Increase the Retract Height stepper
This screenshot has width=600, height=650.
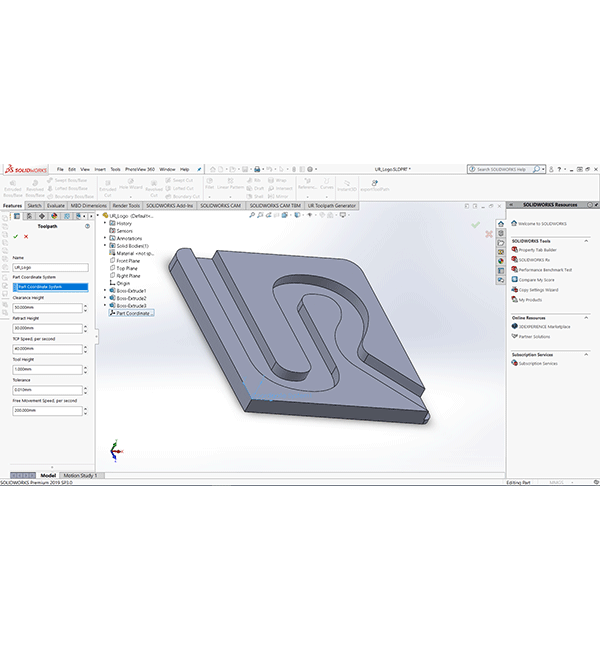[85, 326]
